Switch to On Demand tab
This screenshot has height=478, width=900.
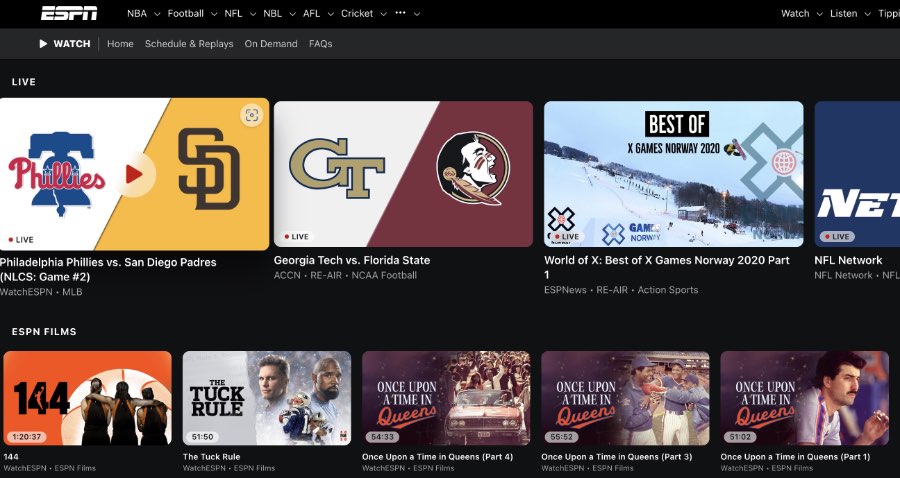tap(271, 44)
